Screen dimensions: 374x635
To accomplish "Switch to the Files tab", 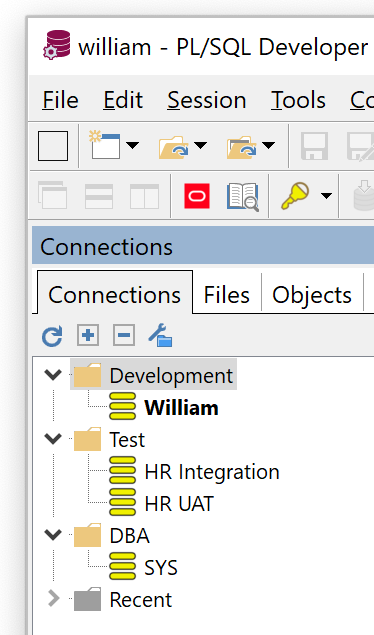I will tap(227, 294).
